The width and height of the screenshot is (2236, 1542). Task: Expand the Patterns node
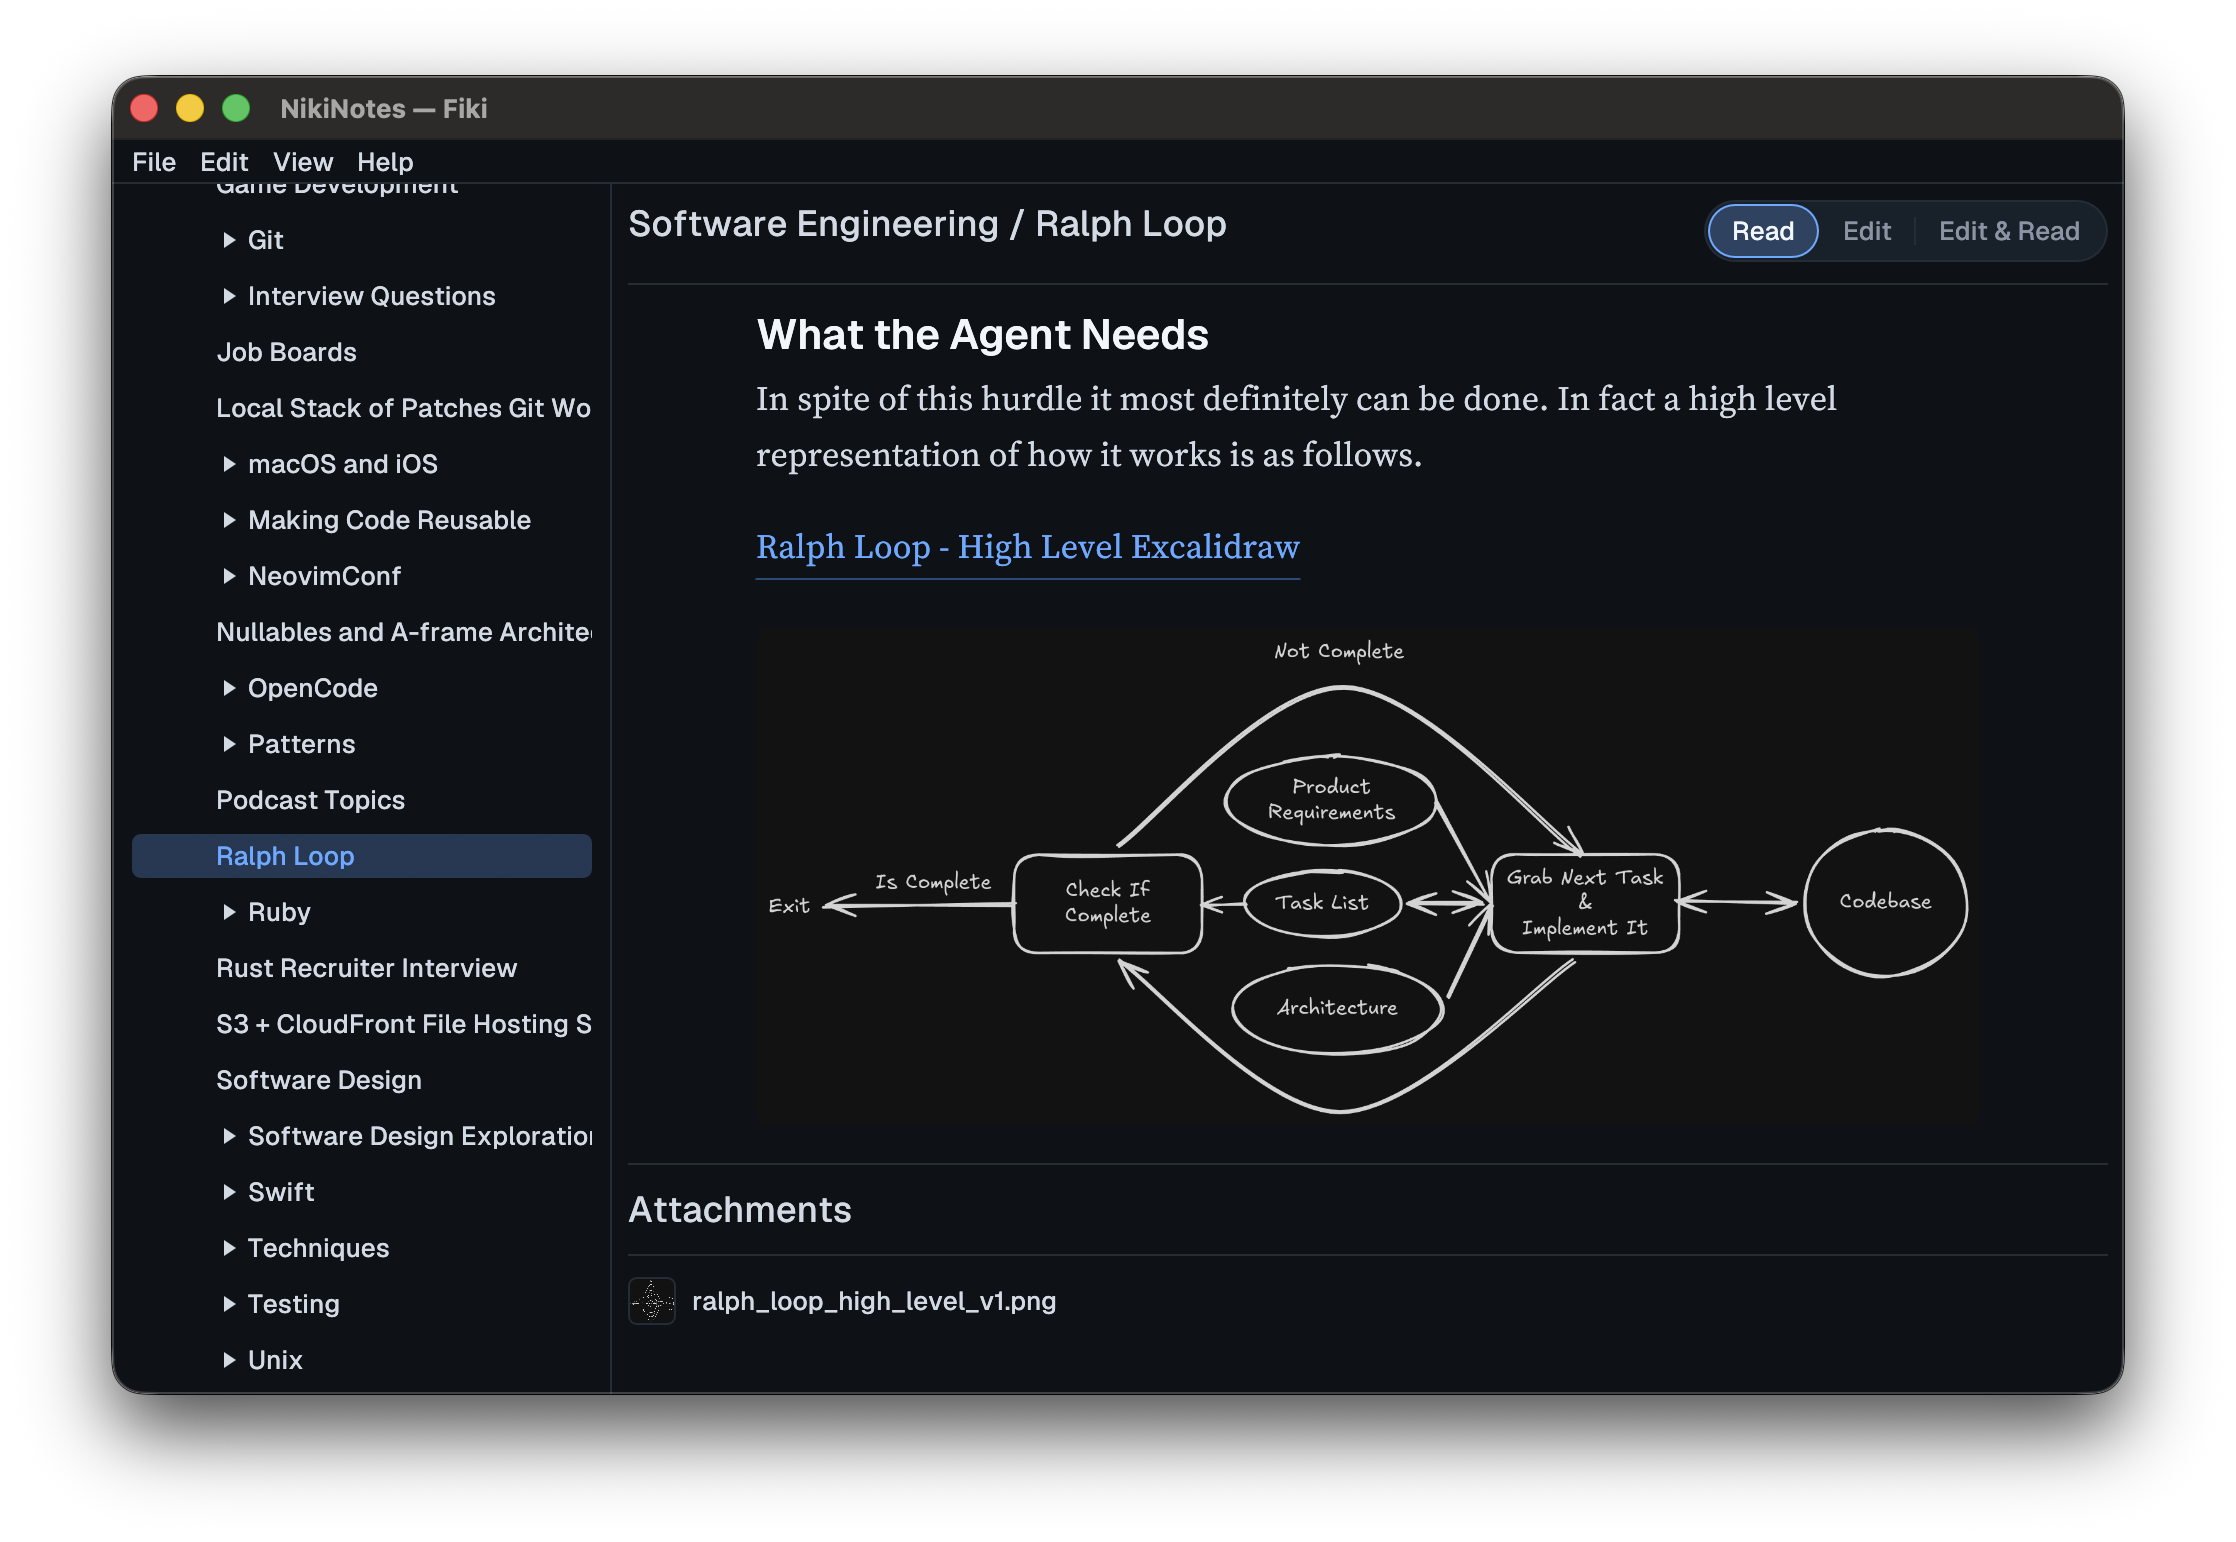[229, 744]
